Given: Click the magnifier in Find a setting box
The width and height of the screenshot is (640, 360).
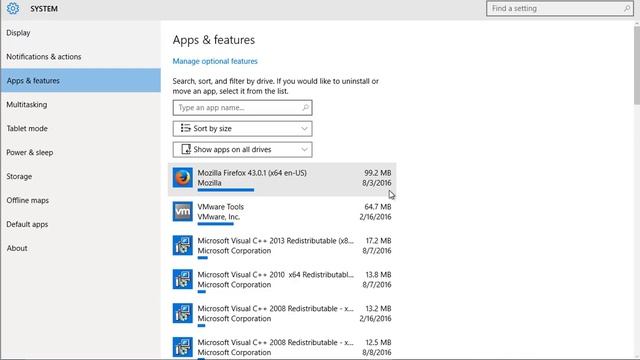Looking at the screenshot, I should click(627, 8).
